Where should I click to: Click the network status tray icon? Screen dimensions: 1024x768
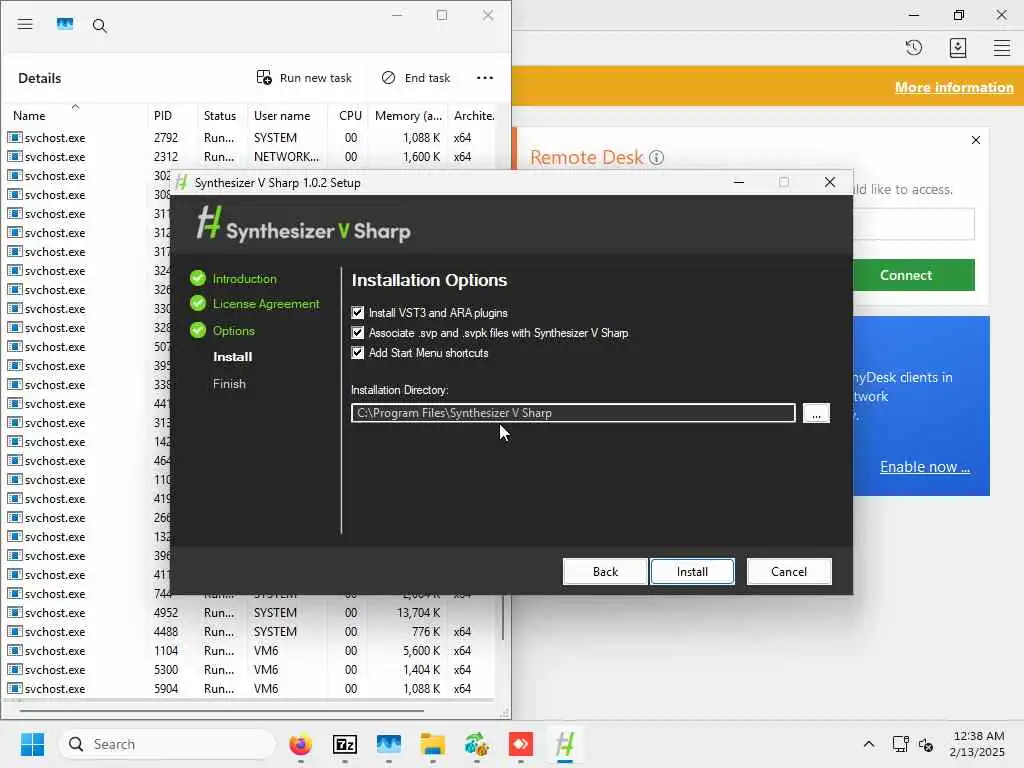point(900,744)
